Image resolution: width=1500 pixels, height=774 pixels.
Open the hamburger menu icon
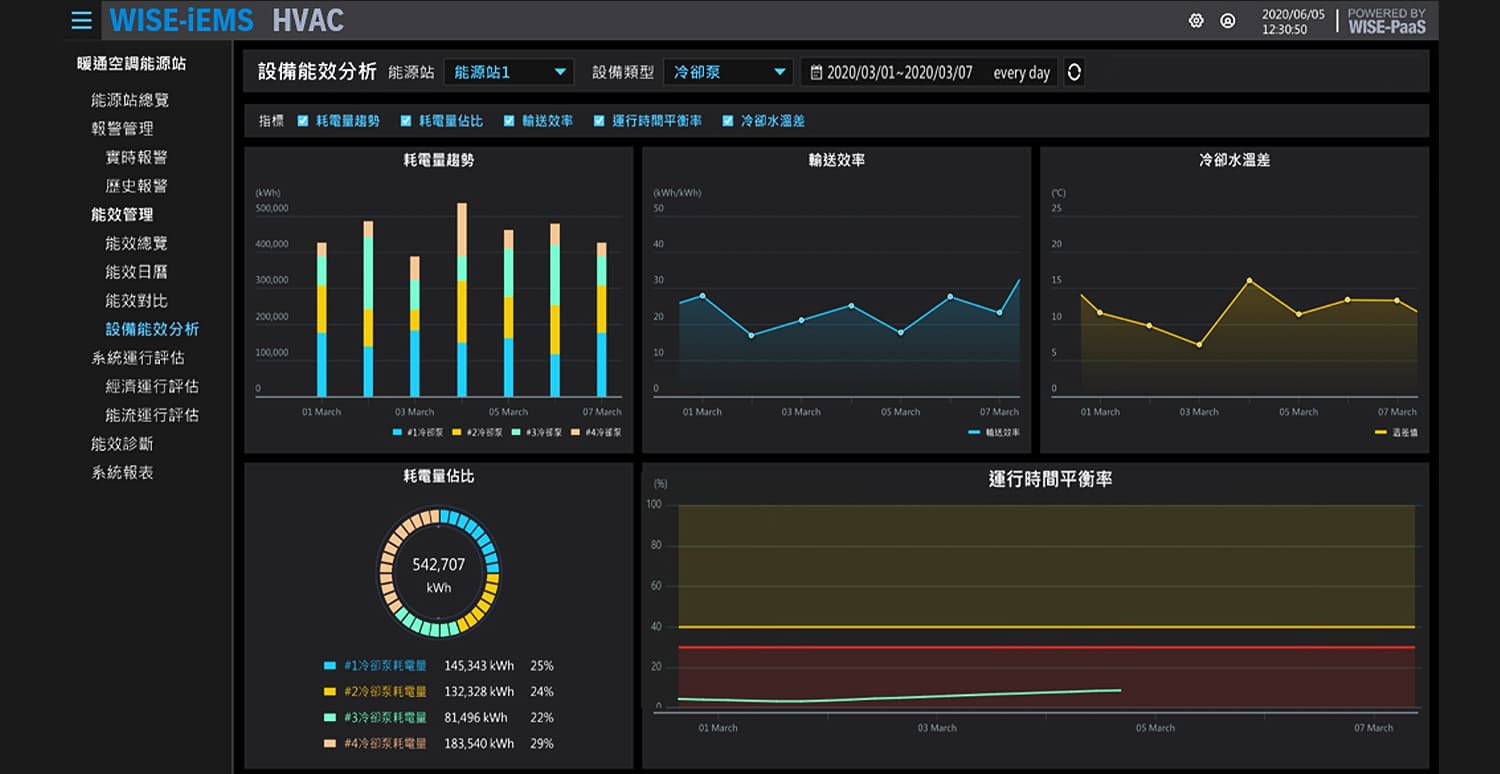tap(82, 20)
